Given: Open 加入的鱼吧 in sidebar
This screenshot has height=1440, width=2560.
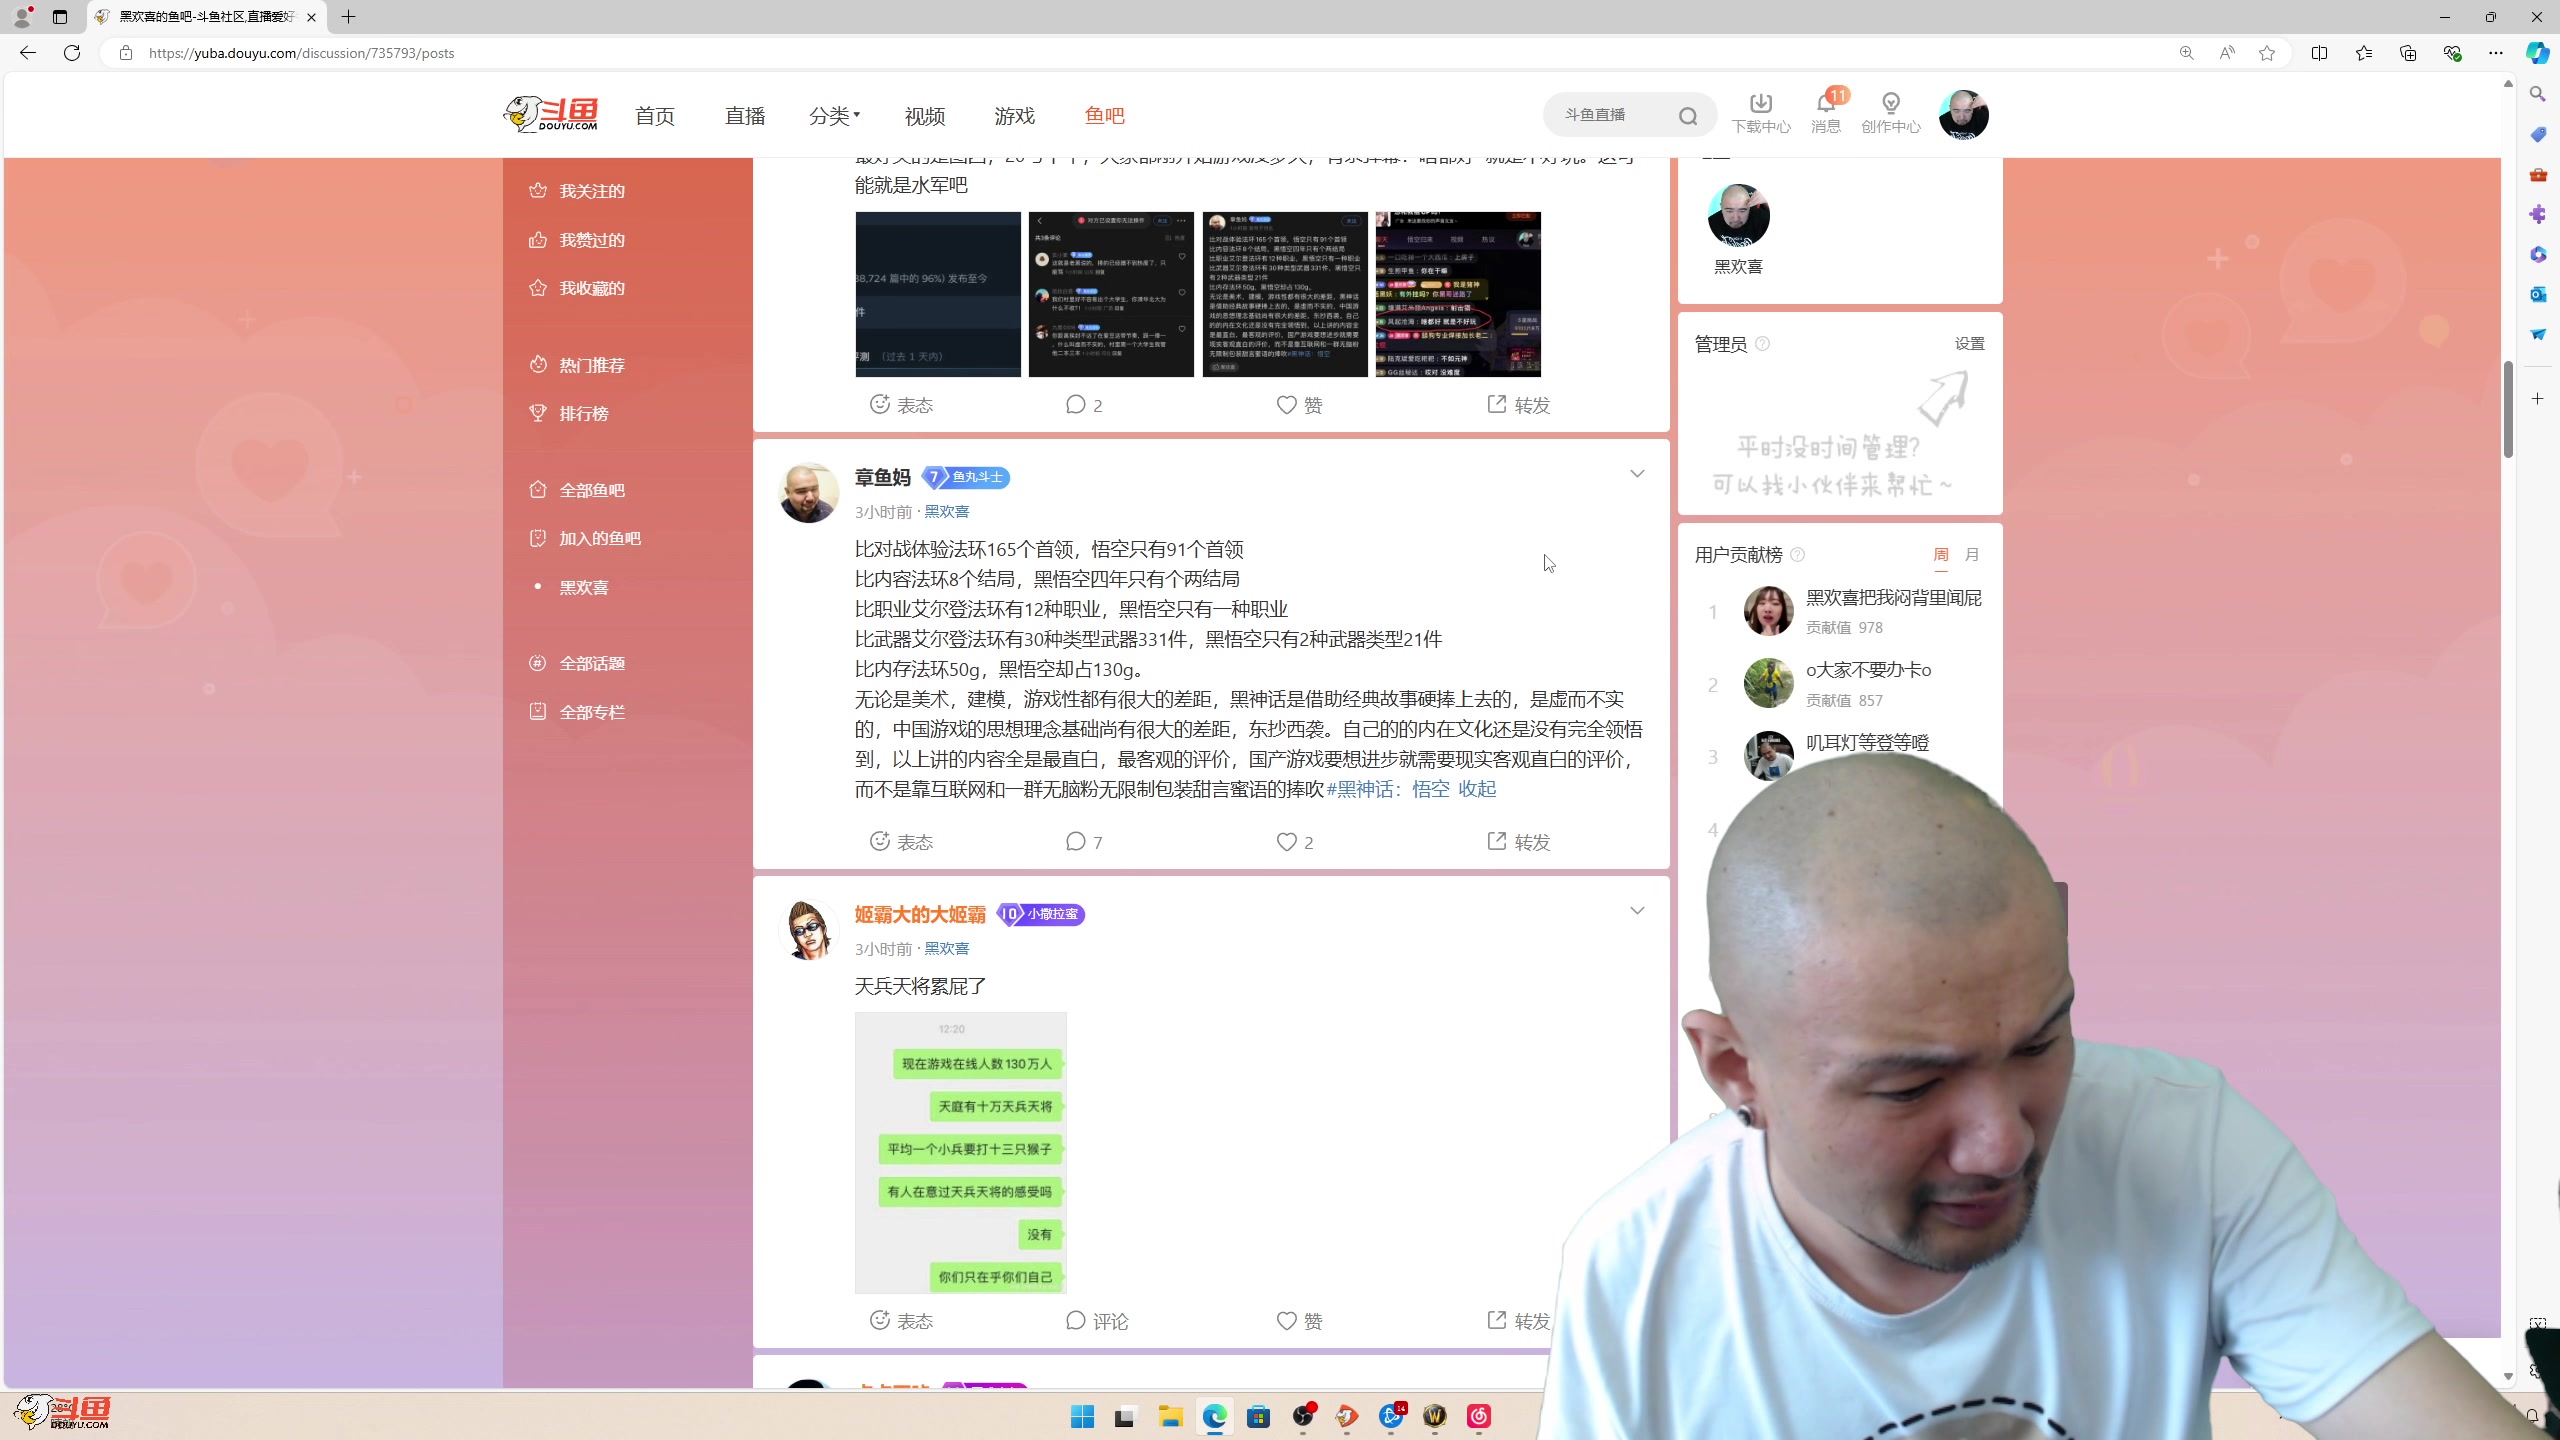Looking at the screenshot, I should coord(585,538).
